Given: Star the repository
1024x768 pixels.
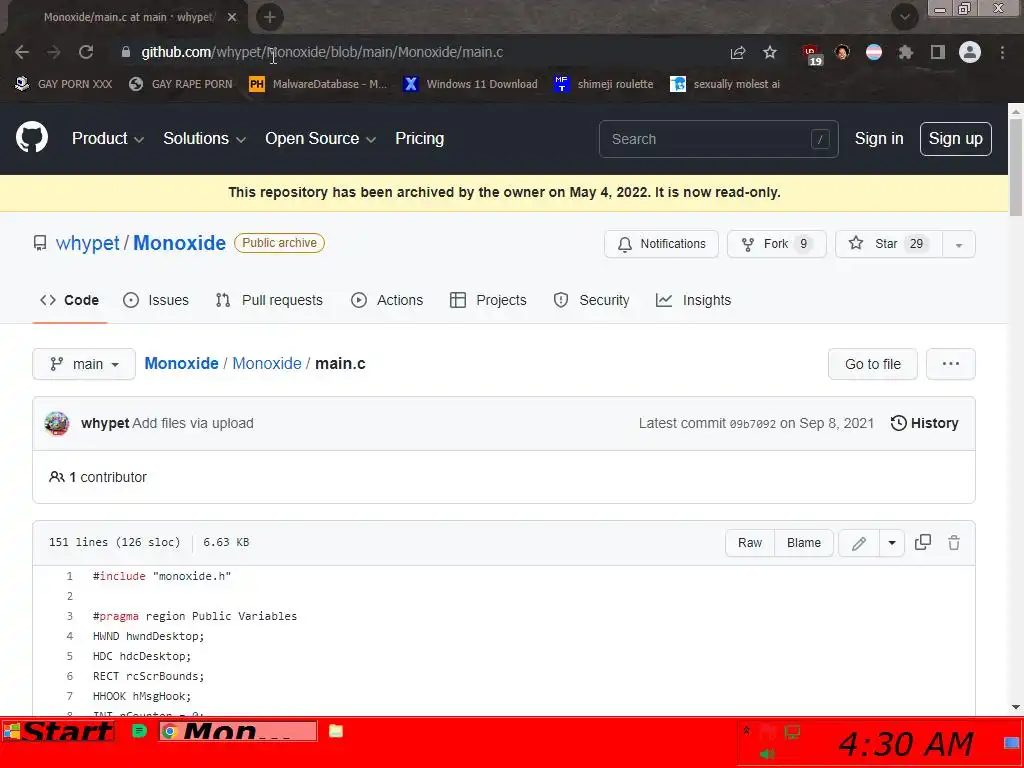Looking at the screenshot, I should point(889,244).
